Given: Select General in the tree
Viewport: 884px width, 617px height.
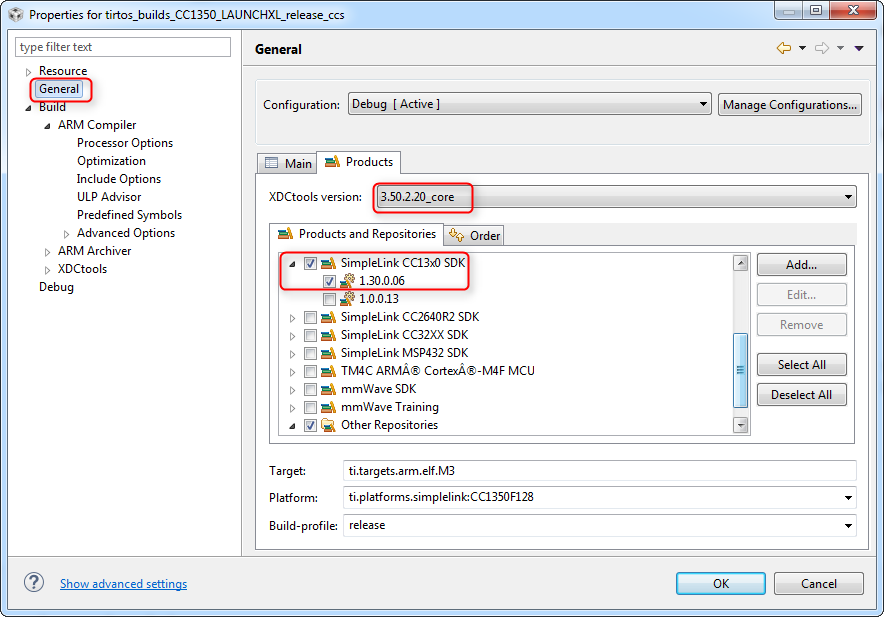Looking at the screenshot, I should tap(59, 89).
